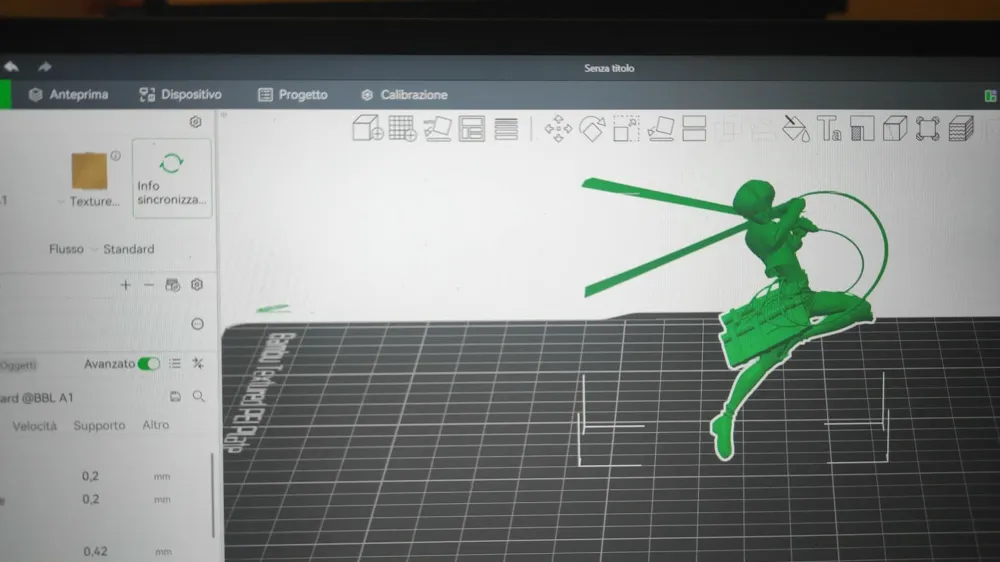Image resolution: width=1000 pixels, height=562 pixels.
Task: Open filament settings gear icon
Action: [x=197, y=285]
